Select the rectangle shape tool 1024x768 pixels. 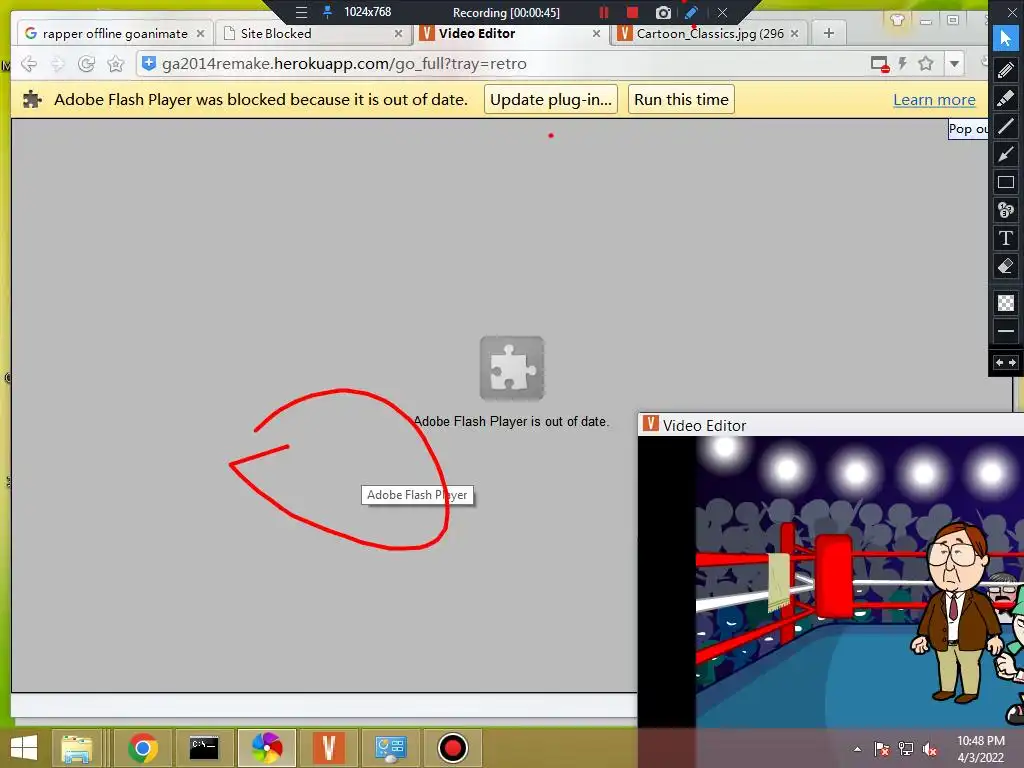coord(1006,182)
